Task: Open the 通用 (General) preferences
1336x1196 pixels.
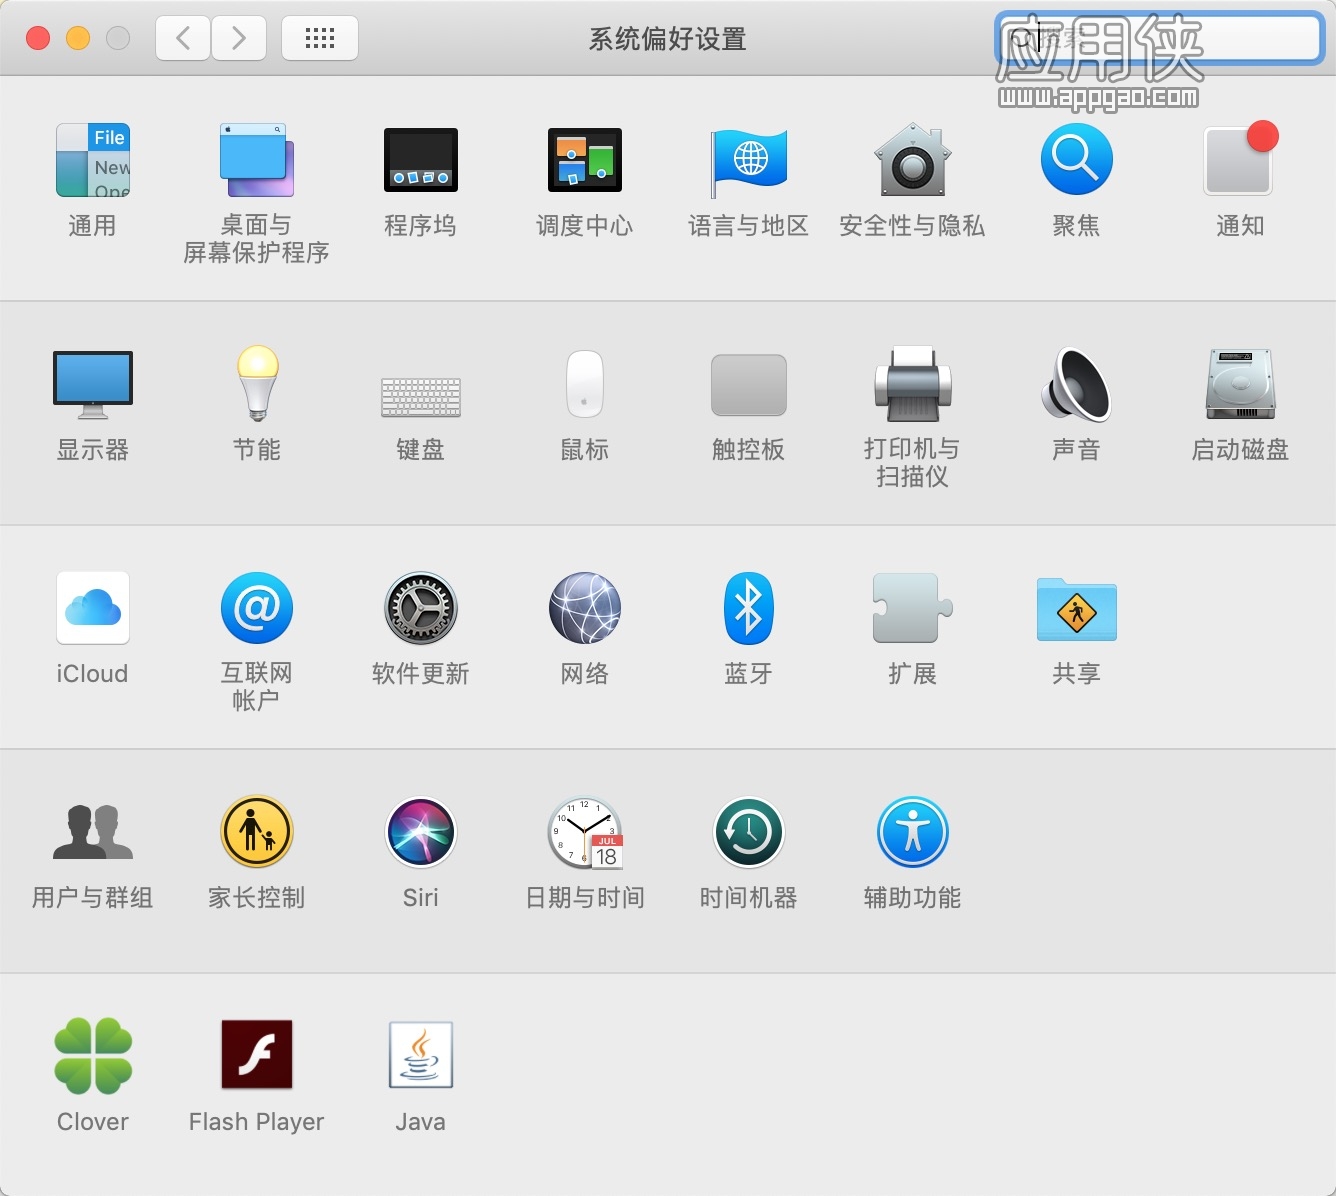Action: [93, 160]
